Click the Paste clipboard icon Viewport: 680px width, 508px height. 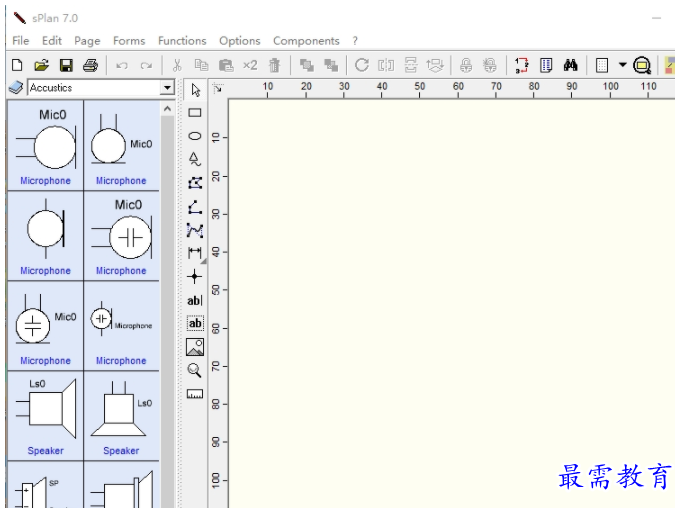[x=226, y=66]
